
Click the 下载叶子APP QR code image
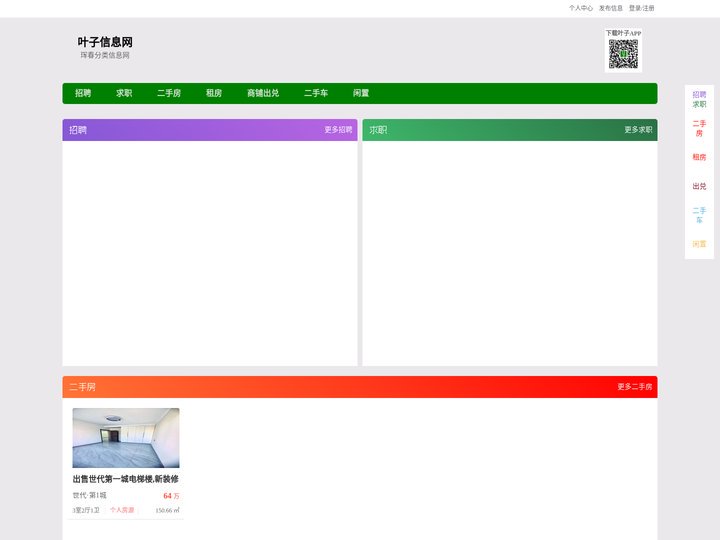click(623, 54)
